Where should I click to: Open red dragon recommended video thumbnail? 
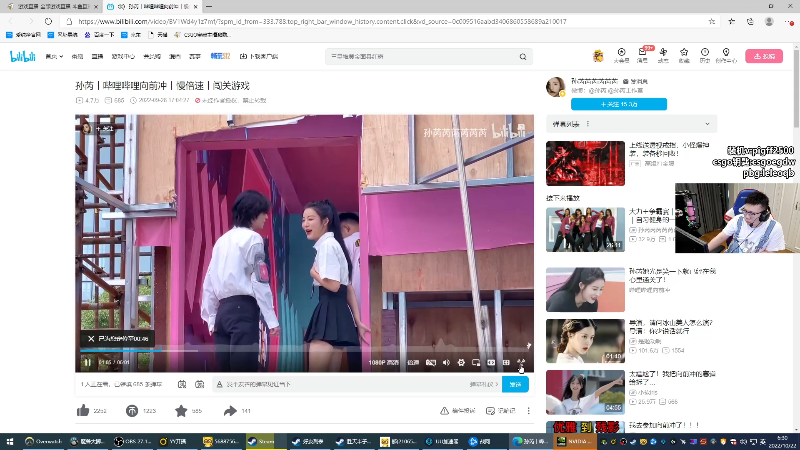pyautogui.click(x=585, y=163)
